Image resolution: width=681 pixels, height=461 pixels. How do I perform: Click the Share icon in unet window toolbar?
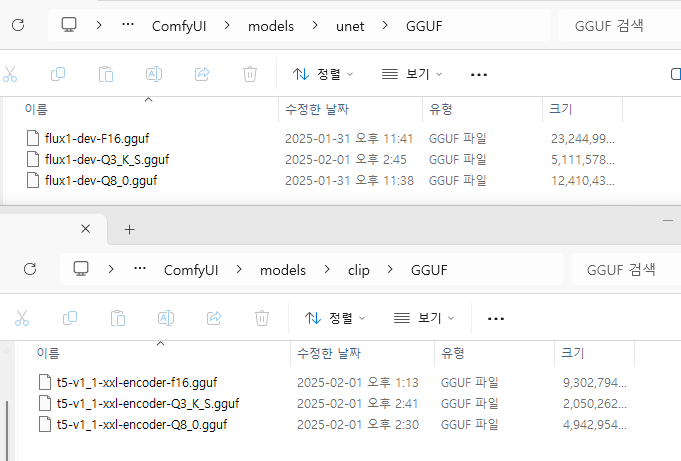[x=202, y=74]
